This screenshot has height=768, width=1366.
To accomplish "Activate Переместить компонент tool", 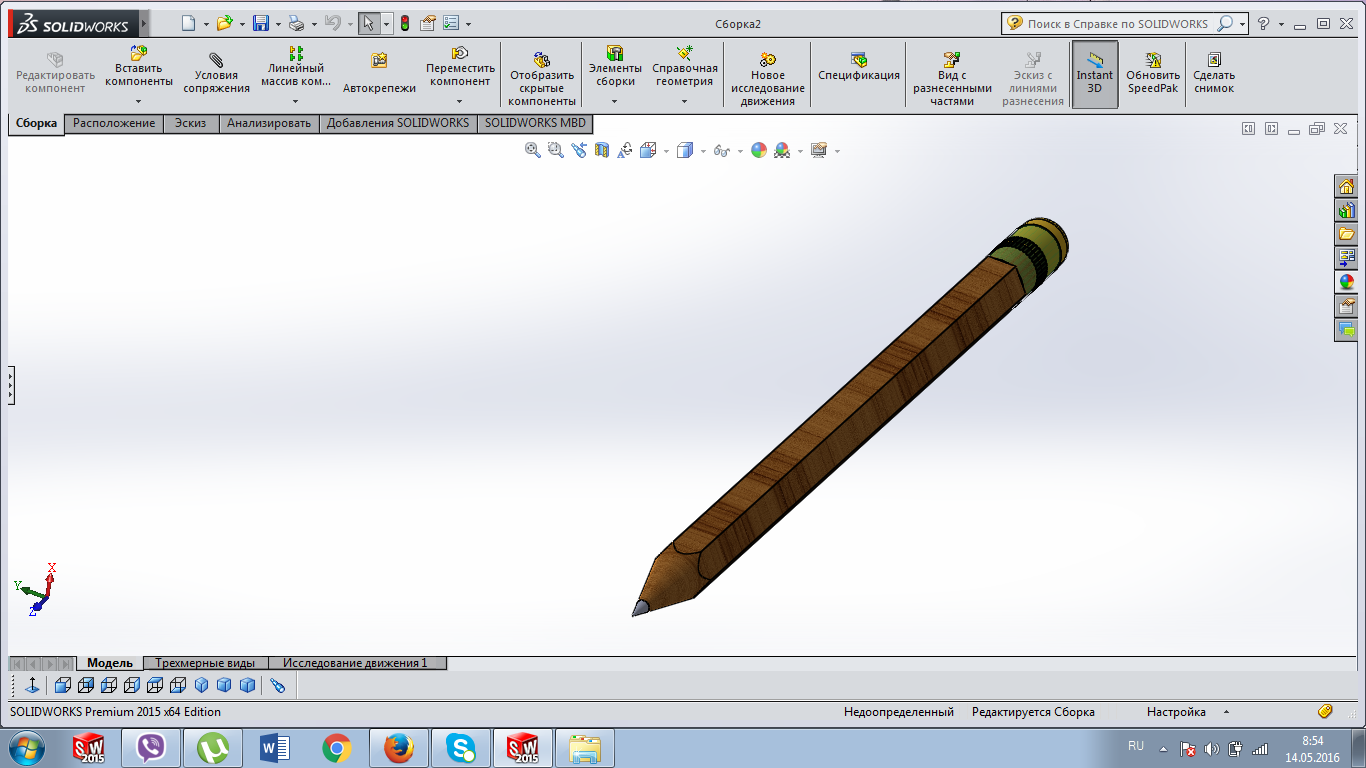I will pos(460,67).
